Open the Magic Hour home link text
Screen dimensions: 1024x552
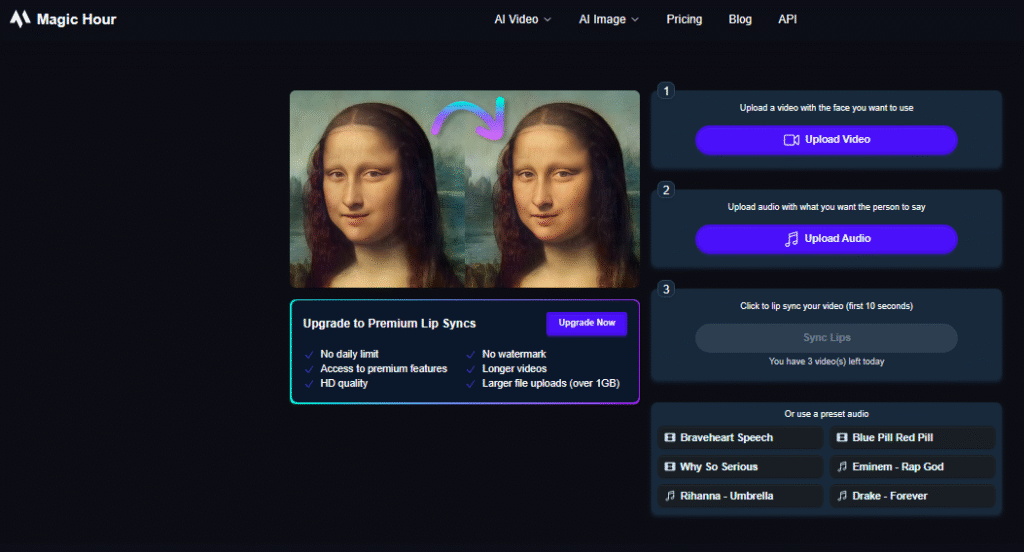tap(76, 20)
